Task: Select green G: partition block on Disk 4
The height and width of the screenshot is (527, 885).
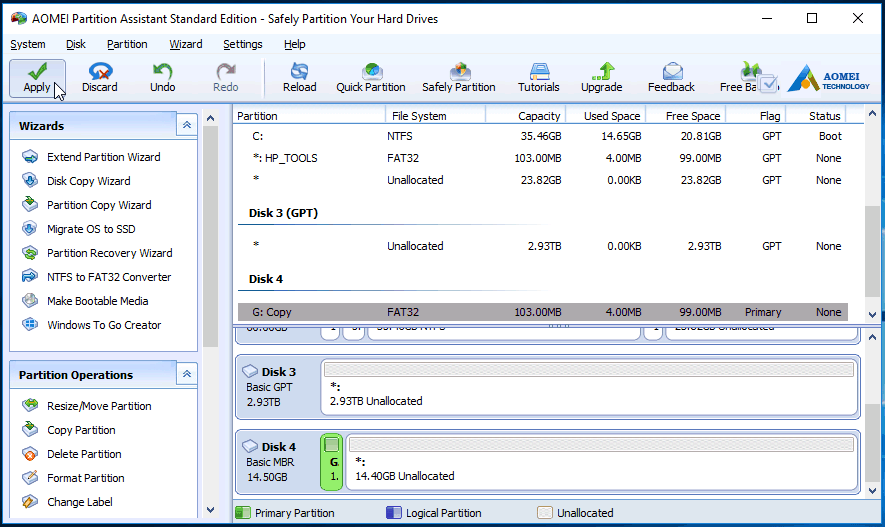Action: pyautogui.click(x=332, y=462)
